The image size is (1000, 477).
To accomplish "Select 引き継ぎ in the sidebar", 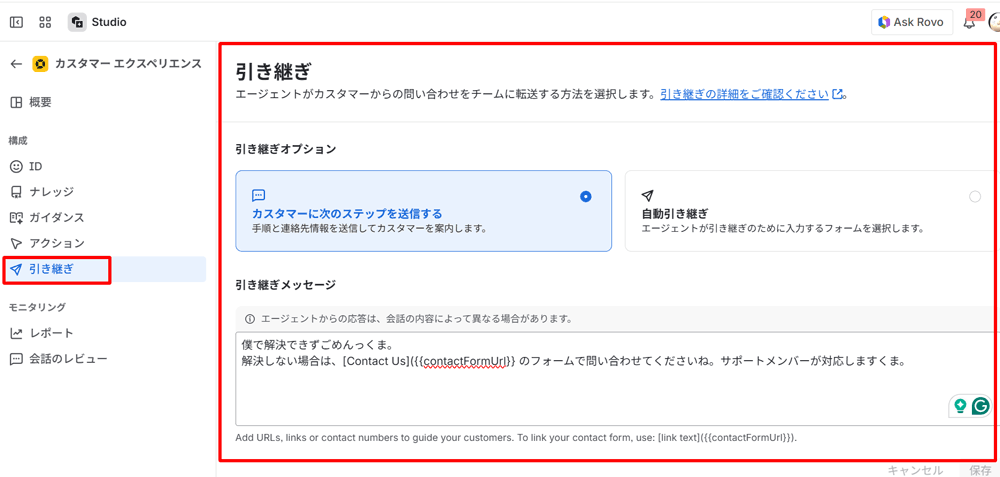I will click(x=106, y=269).
